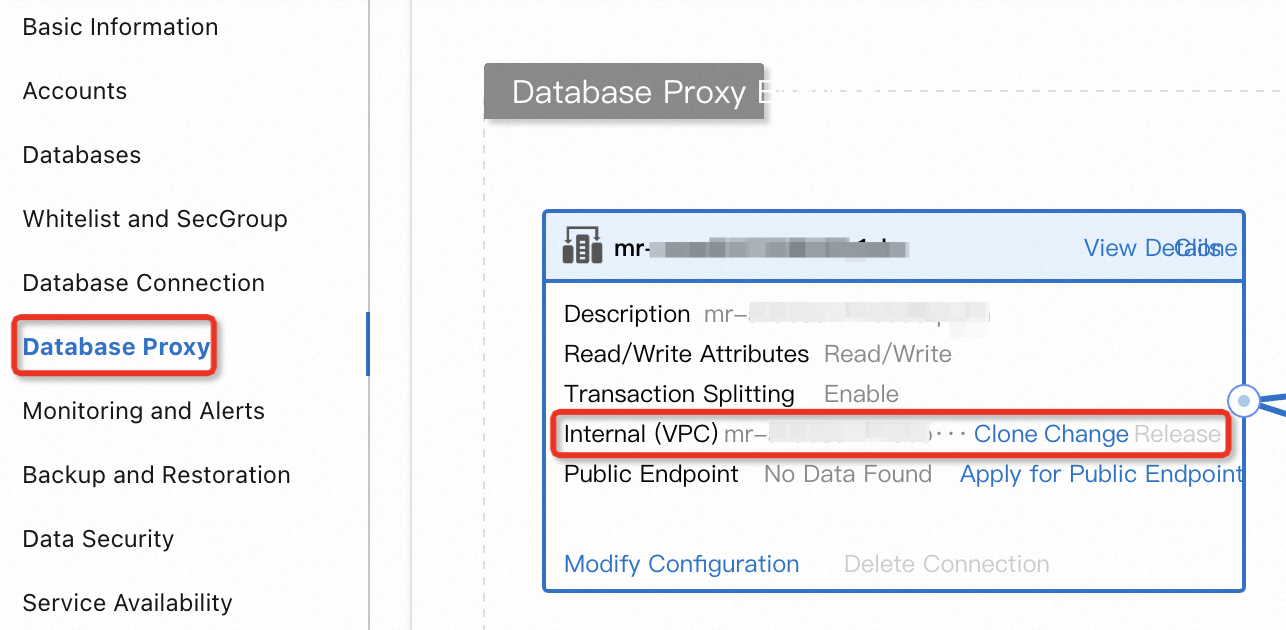The image size is (1286, 630).
Task: Click Release next to the VPC endpoint
Action: (x=1177, y=434)
